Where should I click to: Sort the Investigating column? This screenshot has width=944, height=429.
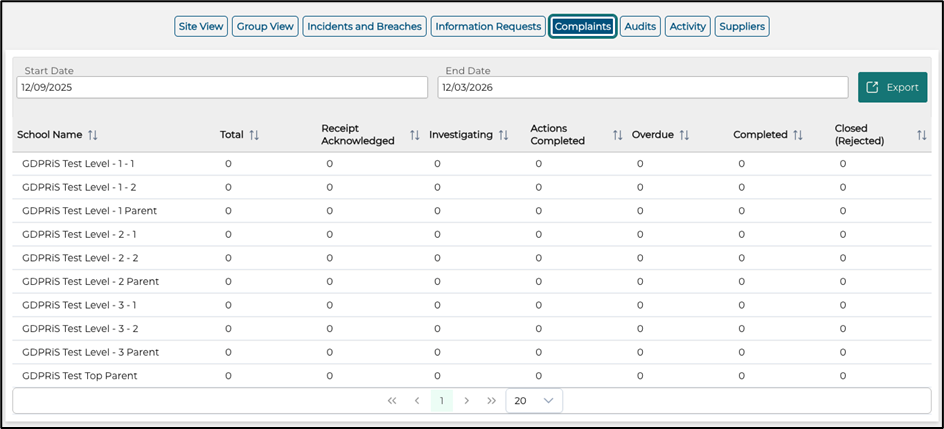point(504,135)
